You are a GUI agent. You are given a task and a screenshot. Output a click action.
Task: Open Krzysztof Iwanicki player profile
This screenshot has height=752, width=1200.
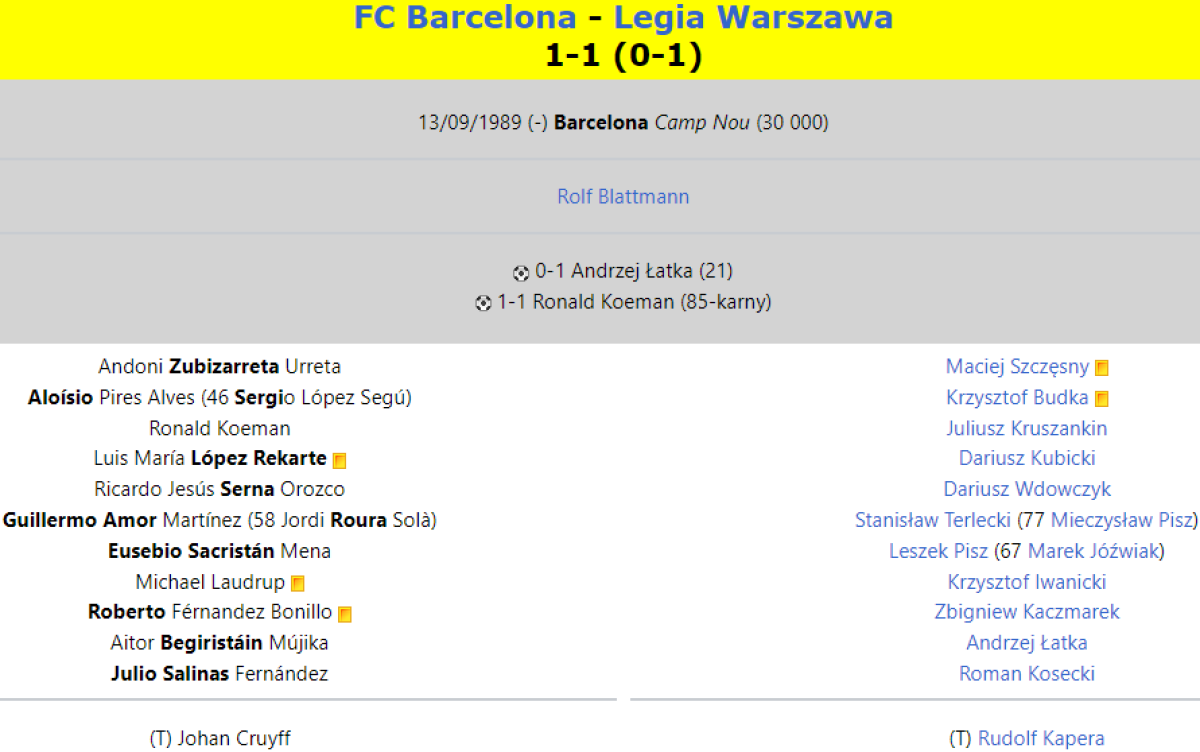click(1027, 582)
